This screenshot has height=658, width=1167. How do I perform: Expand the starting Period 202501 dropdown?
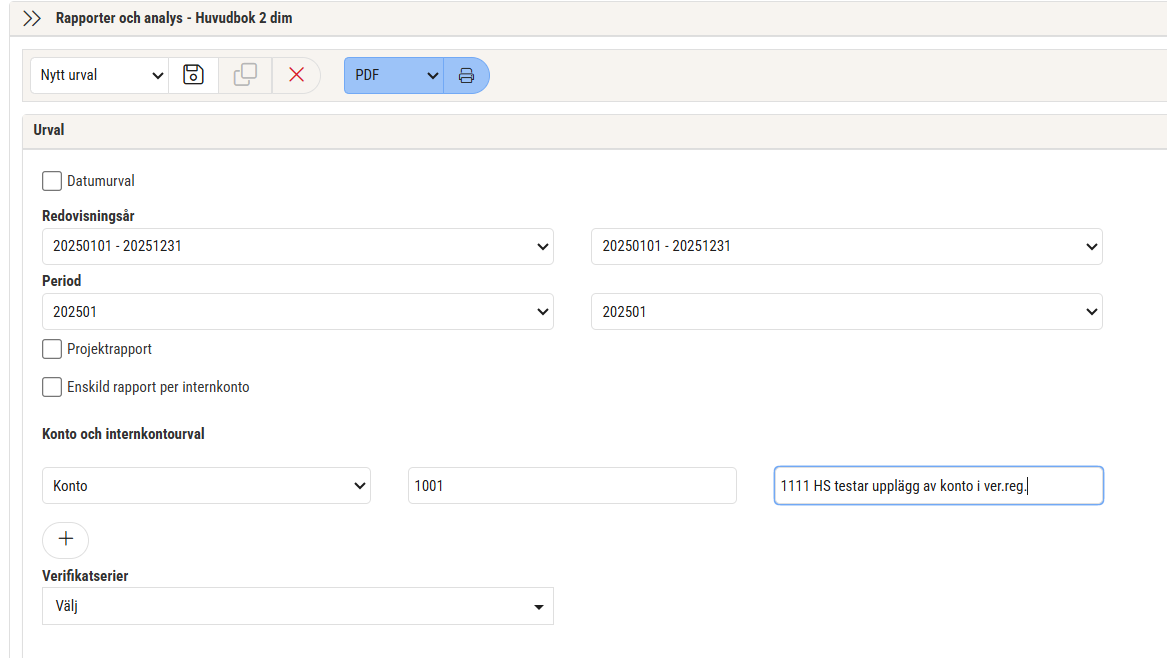click(297, 312)
